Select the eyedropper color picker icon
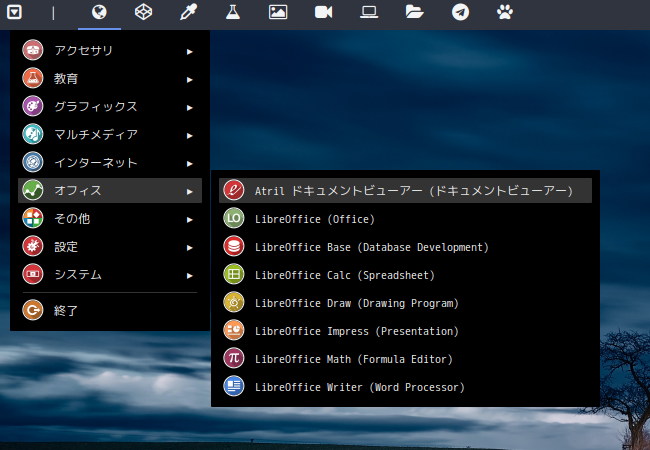Screen dimensions: 650x450 (188, 12)
